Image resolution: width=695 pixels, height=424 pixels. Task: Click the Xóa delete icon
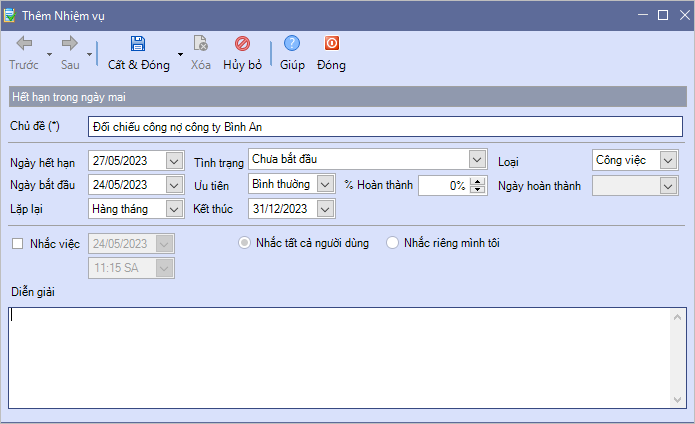(201, 44)
